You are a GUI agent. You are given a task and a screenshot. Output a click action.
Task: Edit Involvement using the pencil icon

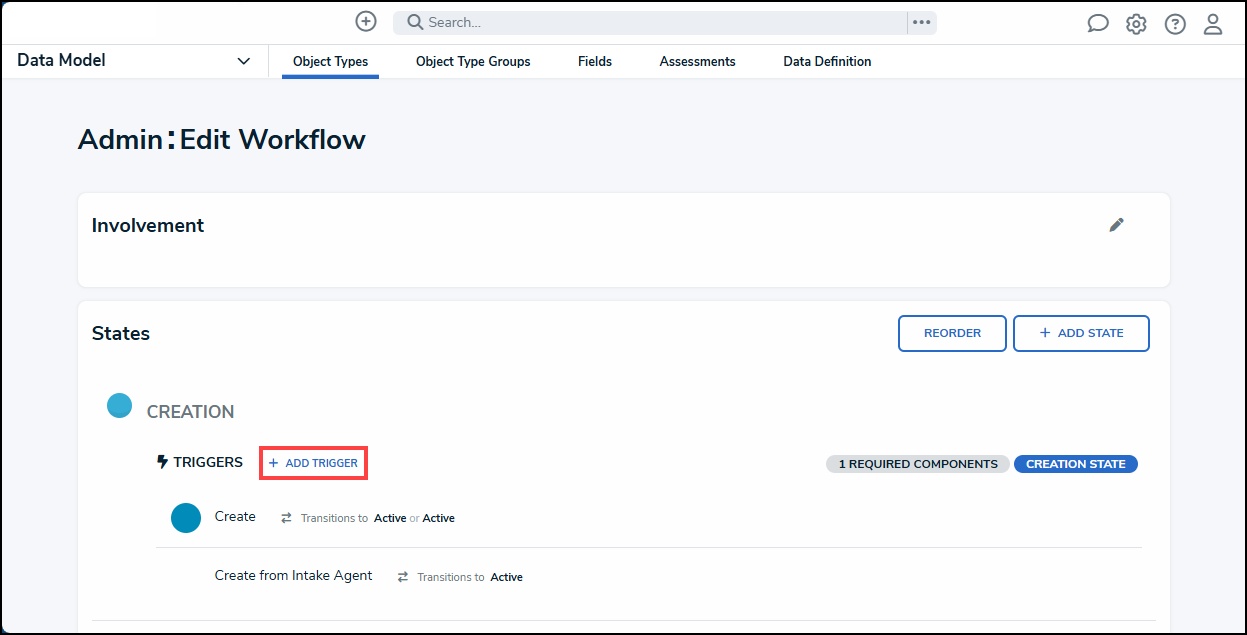click(1117, 225)
